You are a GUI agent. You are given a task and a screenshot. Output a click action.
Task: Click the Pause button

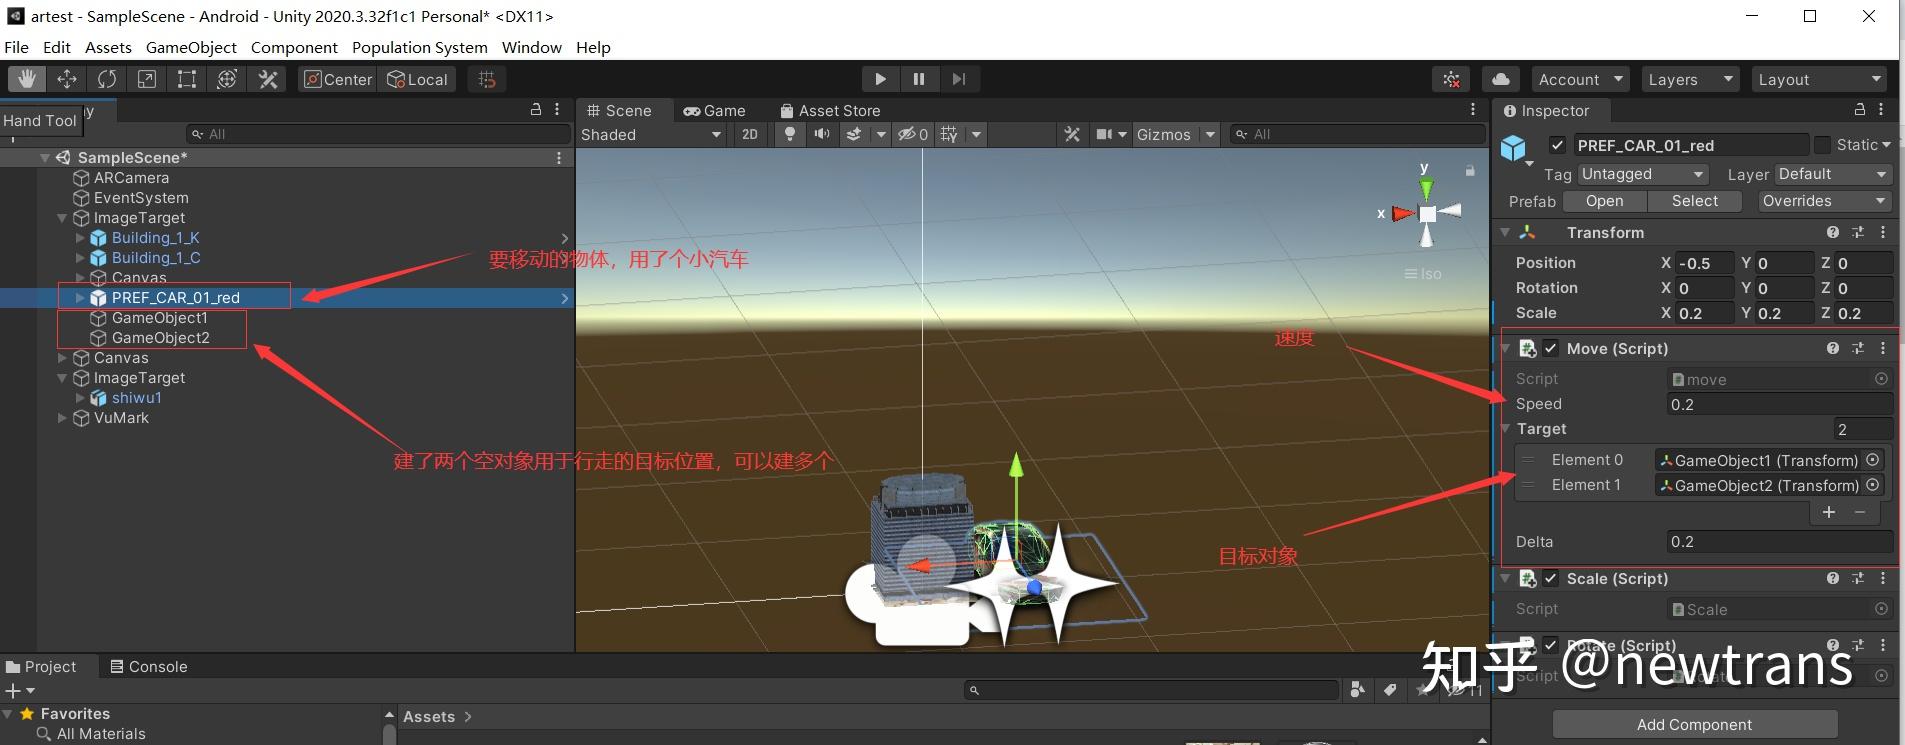click(x=919, y=79)
